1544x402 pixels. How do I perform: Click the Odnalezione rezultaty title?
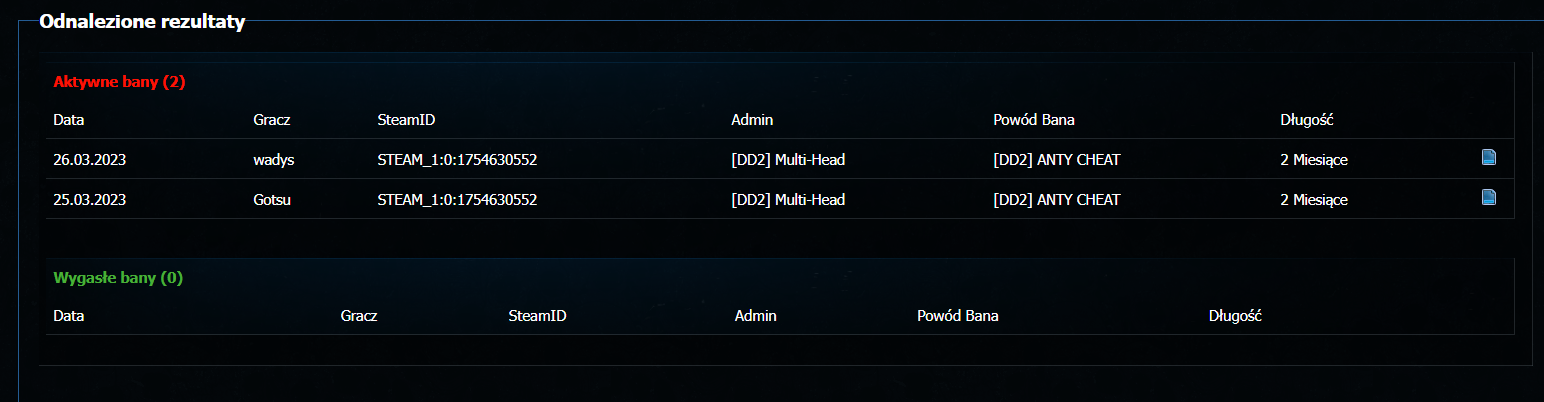pos(142,23)
